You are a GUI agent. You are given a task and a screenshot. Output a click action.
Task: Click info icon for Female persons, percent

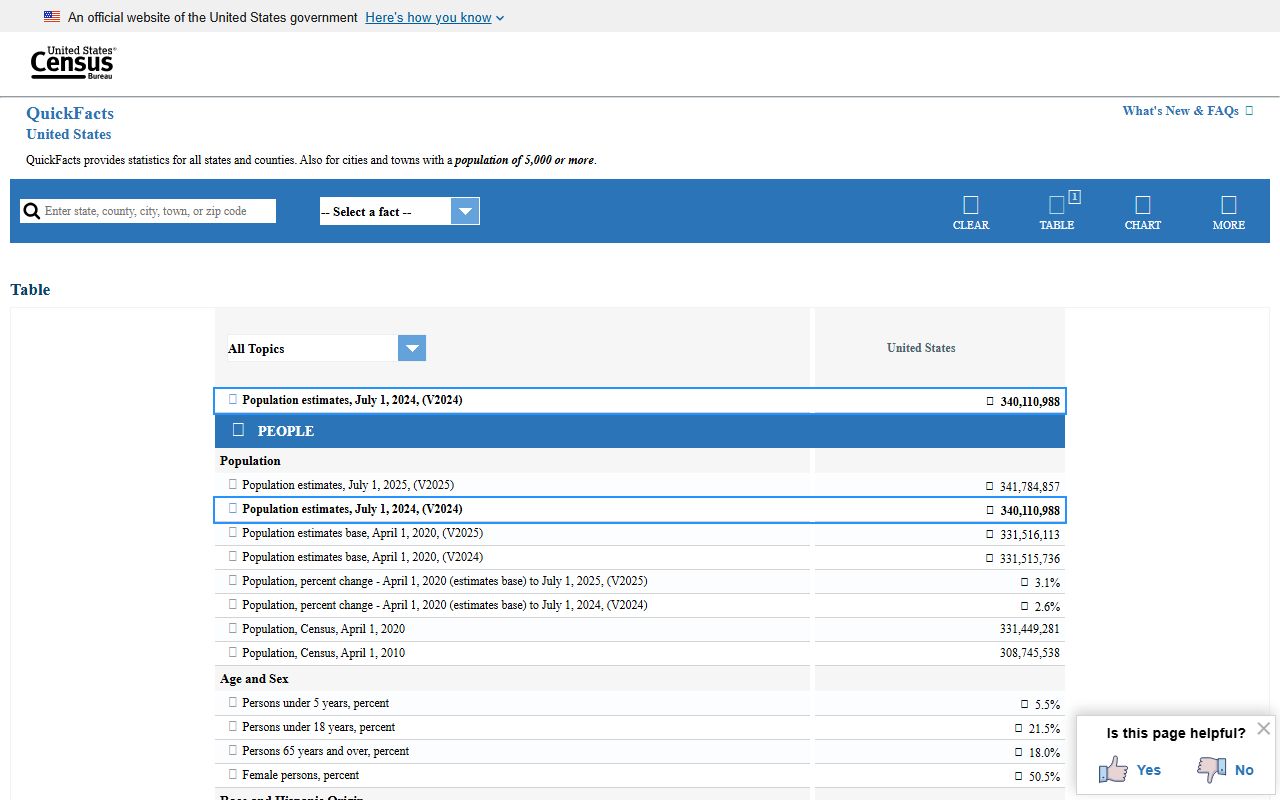click(x=233, y=774)
